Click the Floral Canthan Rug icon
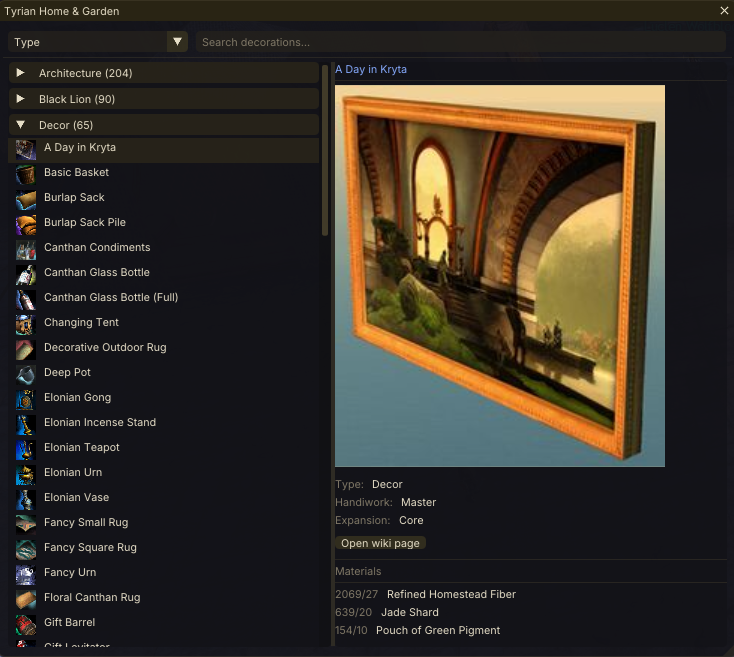 pos(26,600)
